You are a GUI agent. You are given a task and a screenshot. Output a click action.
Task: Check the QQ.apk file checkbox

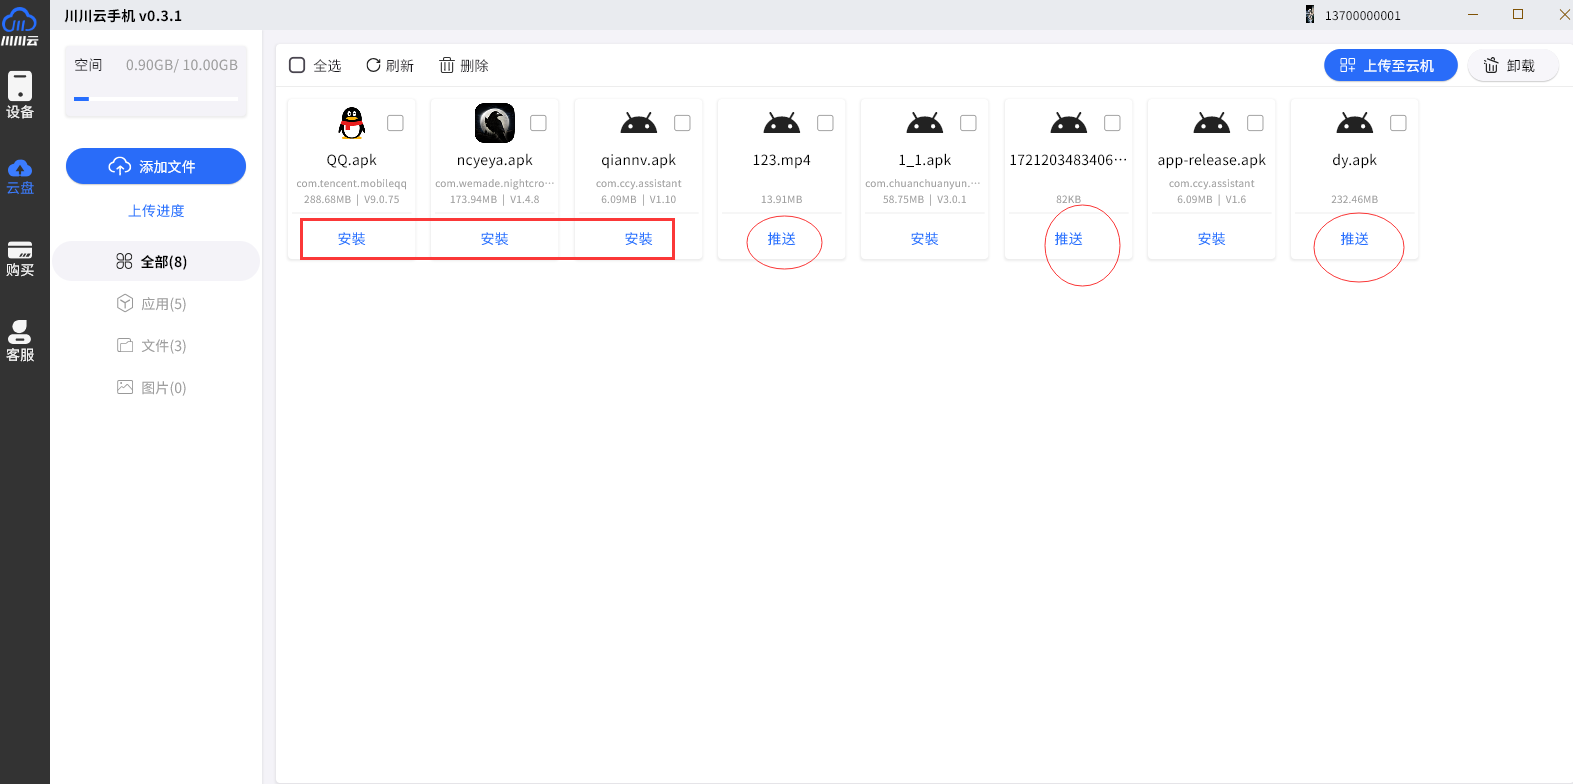[x=396, y=123]
